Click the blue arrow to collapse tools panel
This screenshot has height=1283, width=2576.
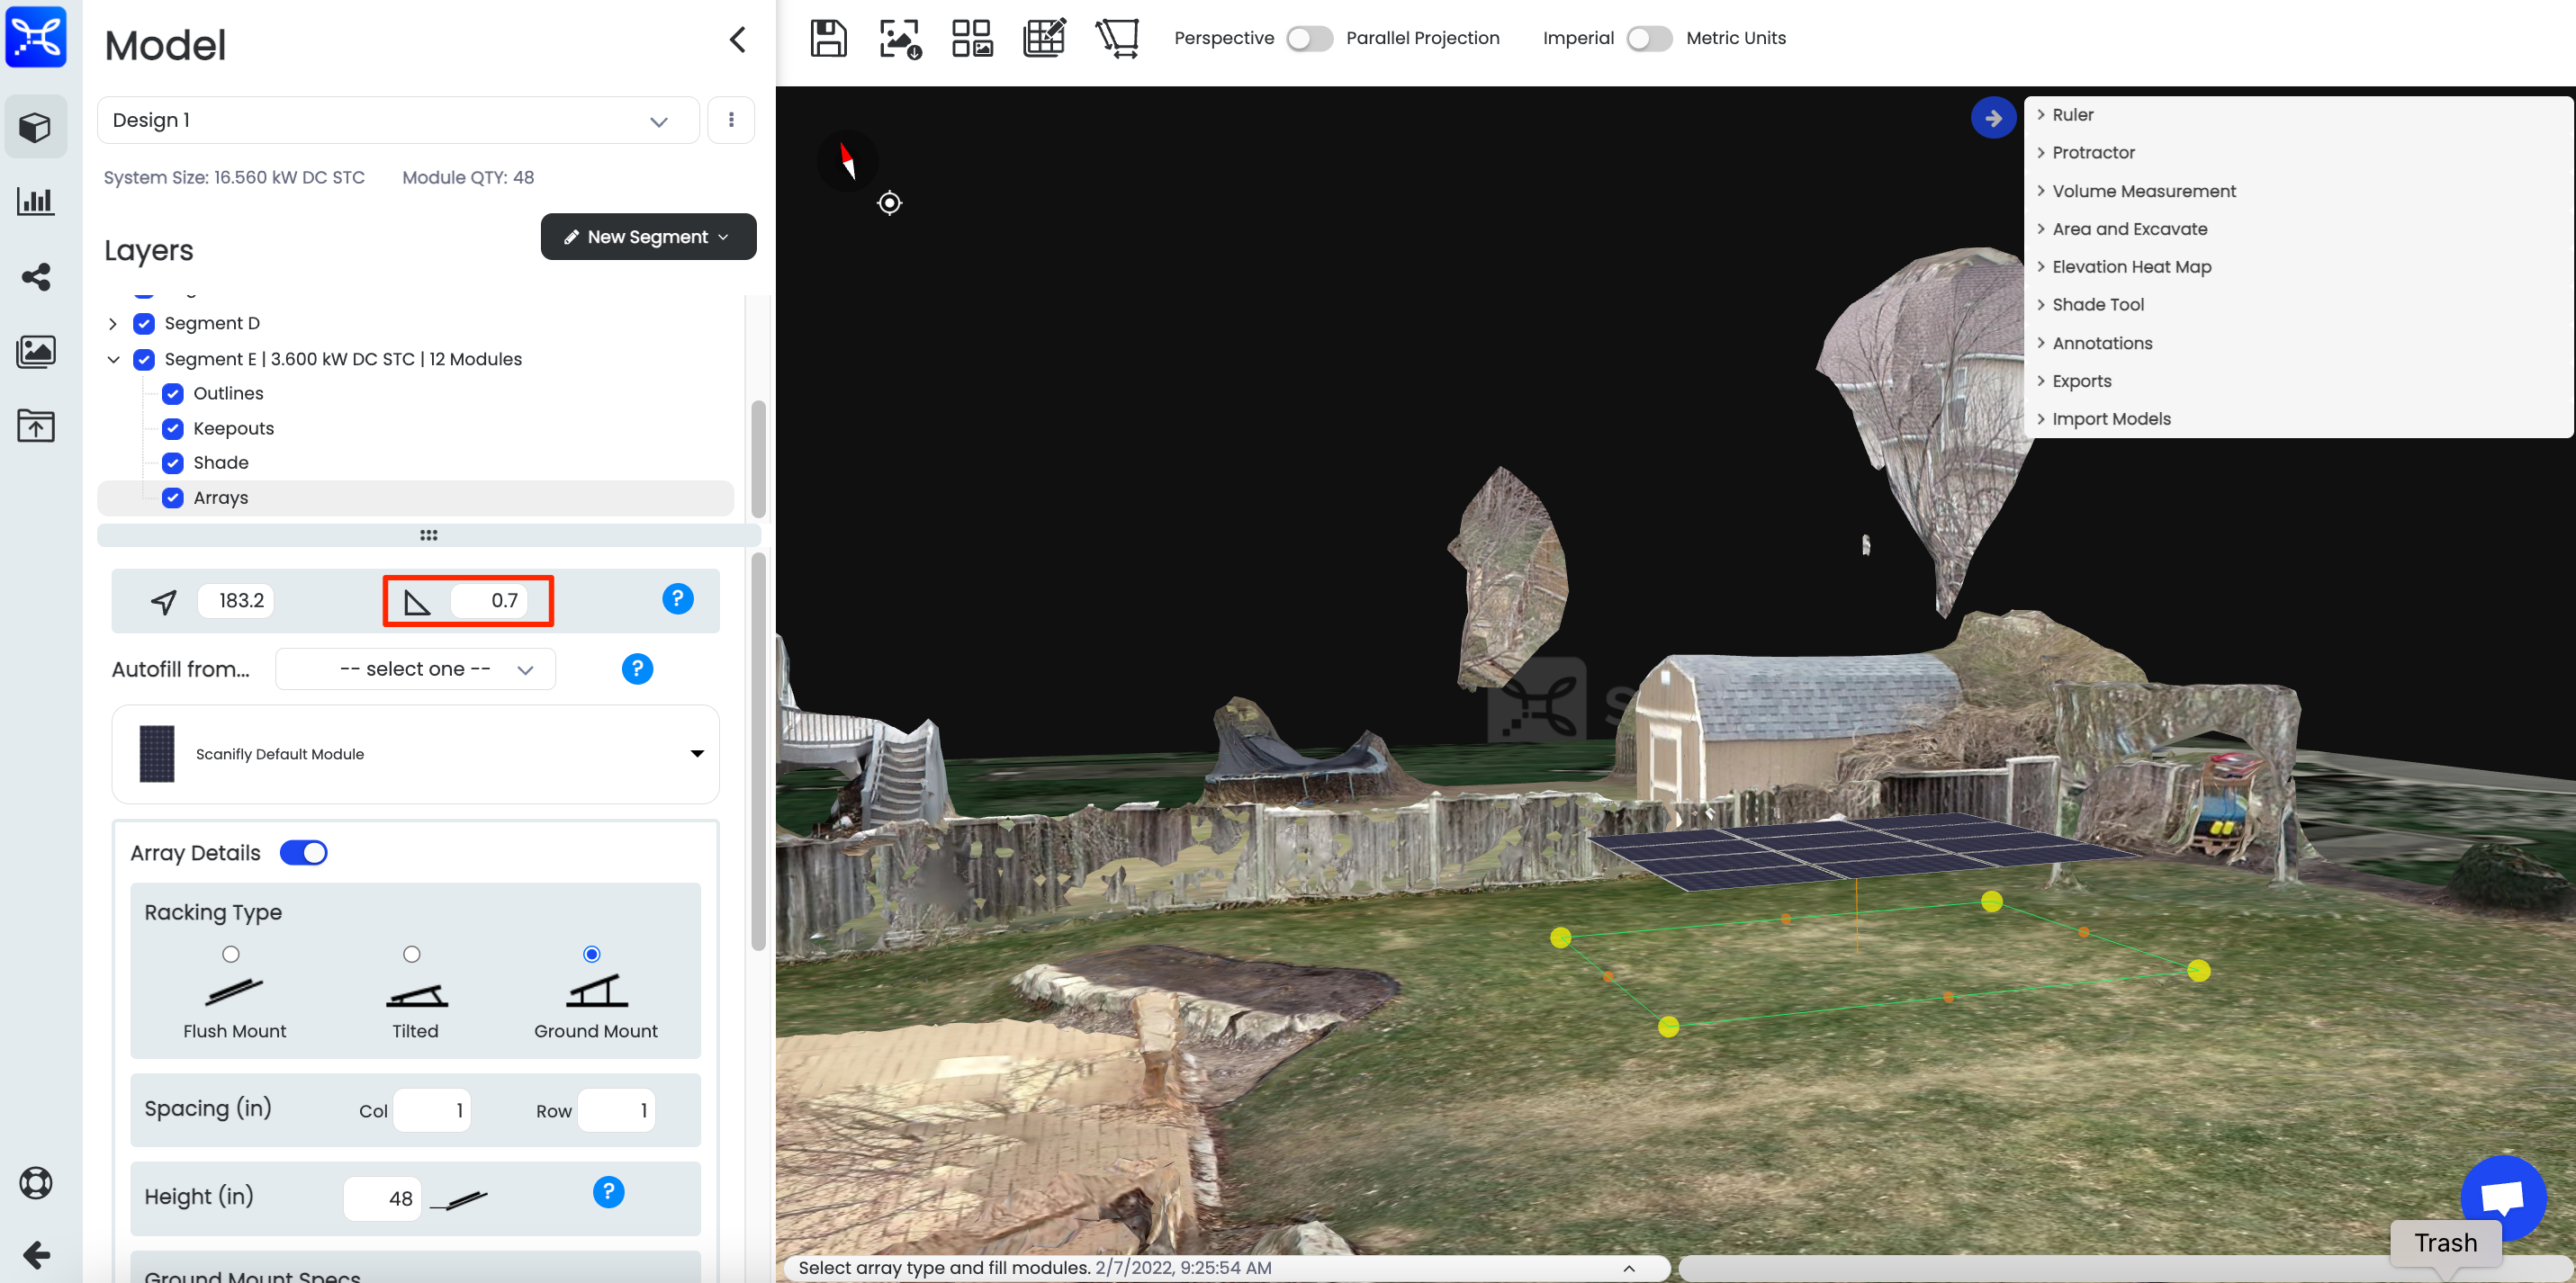[x=1993, y=118]
